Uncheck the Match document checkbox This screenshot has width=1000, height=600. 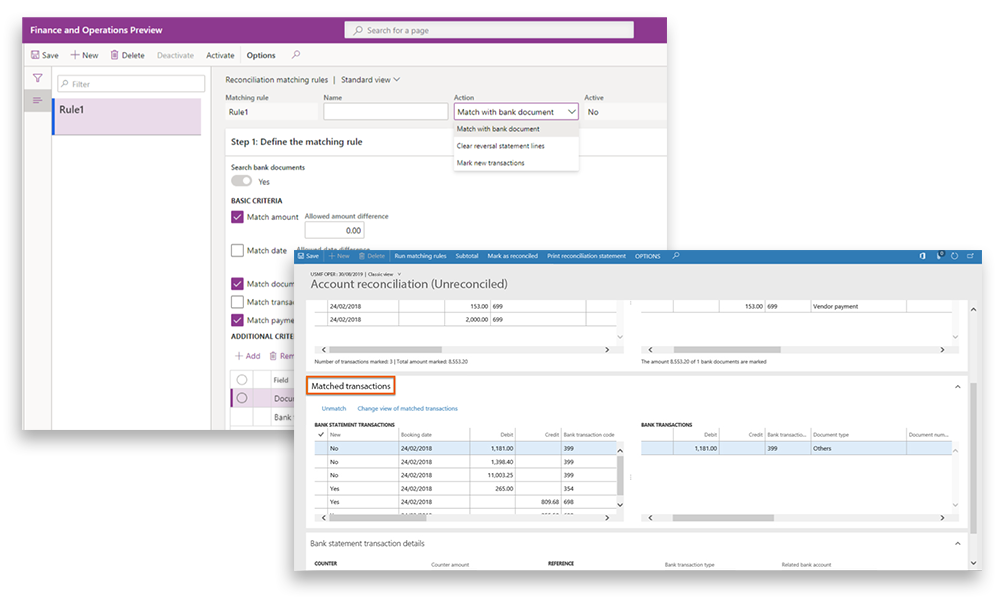237,284
